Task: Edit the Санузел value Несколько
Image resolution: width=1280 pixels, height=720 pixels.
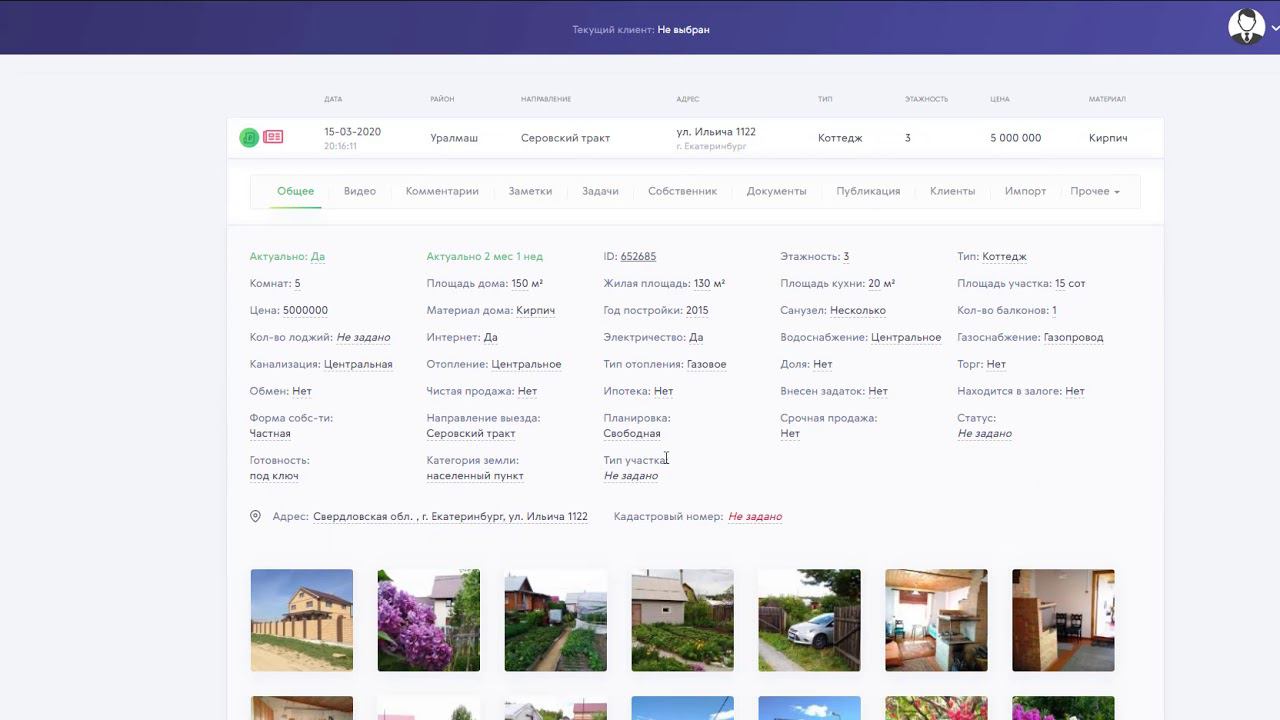Action: coord(858,311)
